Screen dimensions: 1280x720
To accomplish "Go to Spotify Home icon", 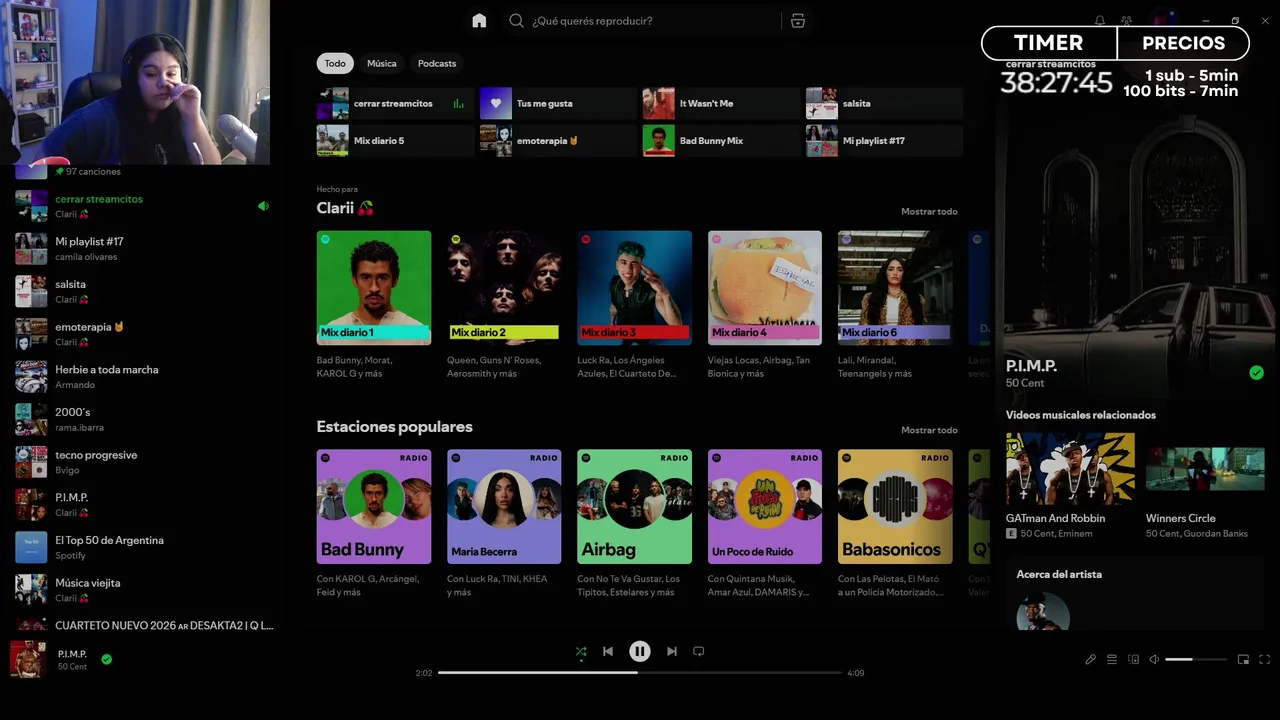I will (479, 21).
